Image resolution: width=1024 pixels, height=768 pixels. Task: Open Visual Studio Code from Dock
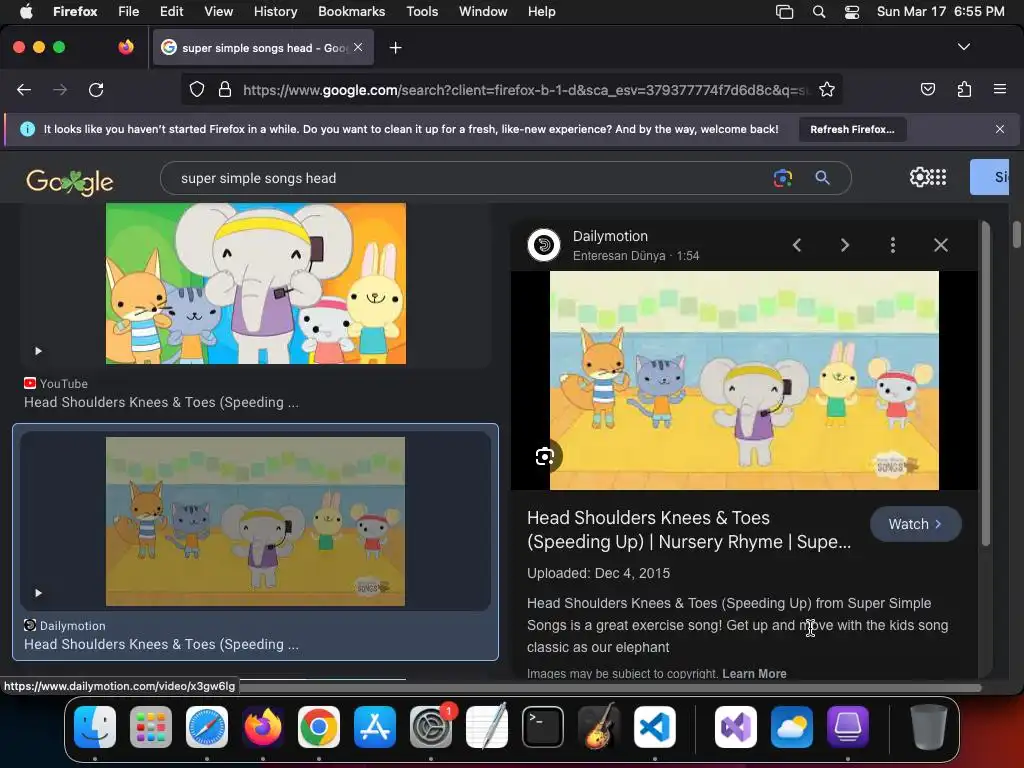point(655,727)
